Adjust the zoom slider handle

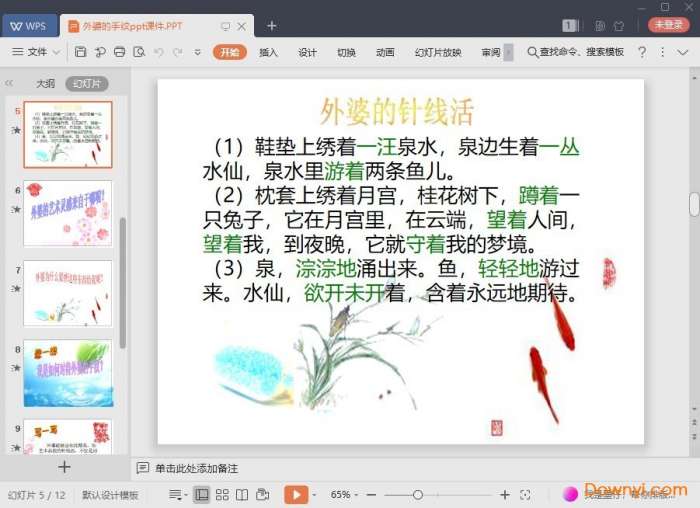tap(418, 495)
